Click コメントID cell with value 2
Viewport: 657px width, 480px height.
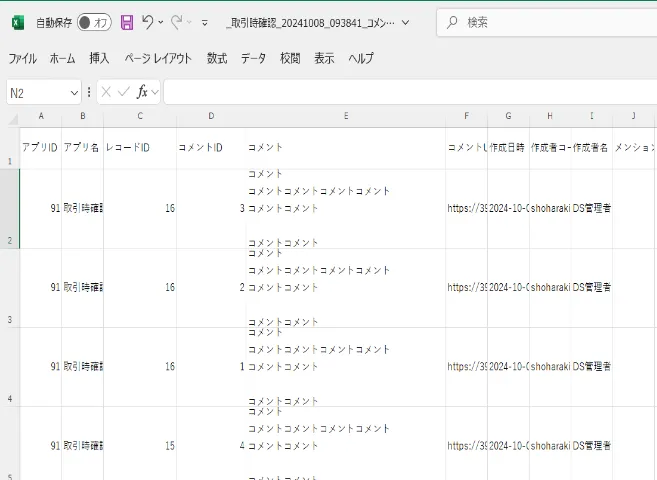[211, 288]
